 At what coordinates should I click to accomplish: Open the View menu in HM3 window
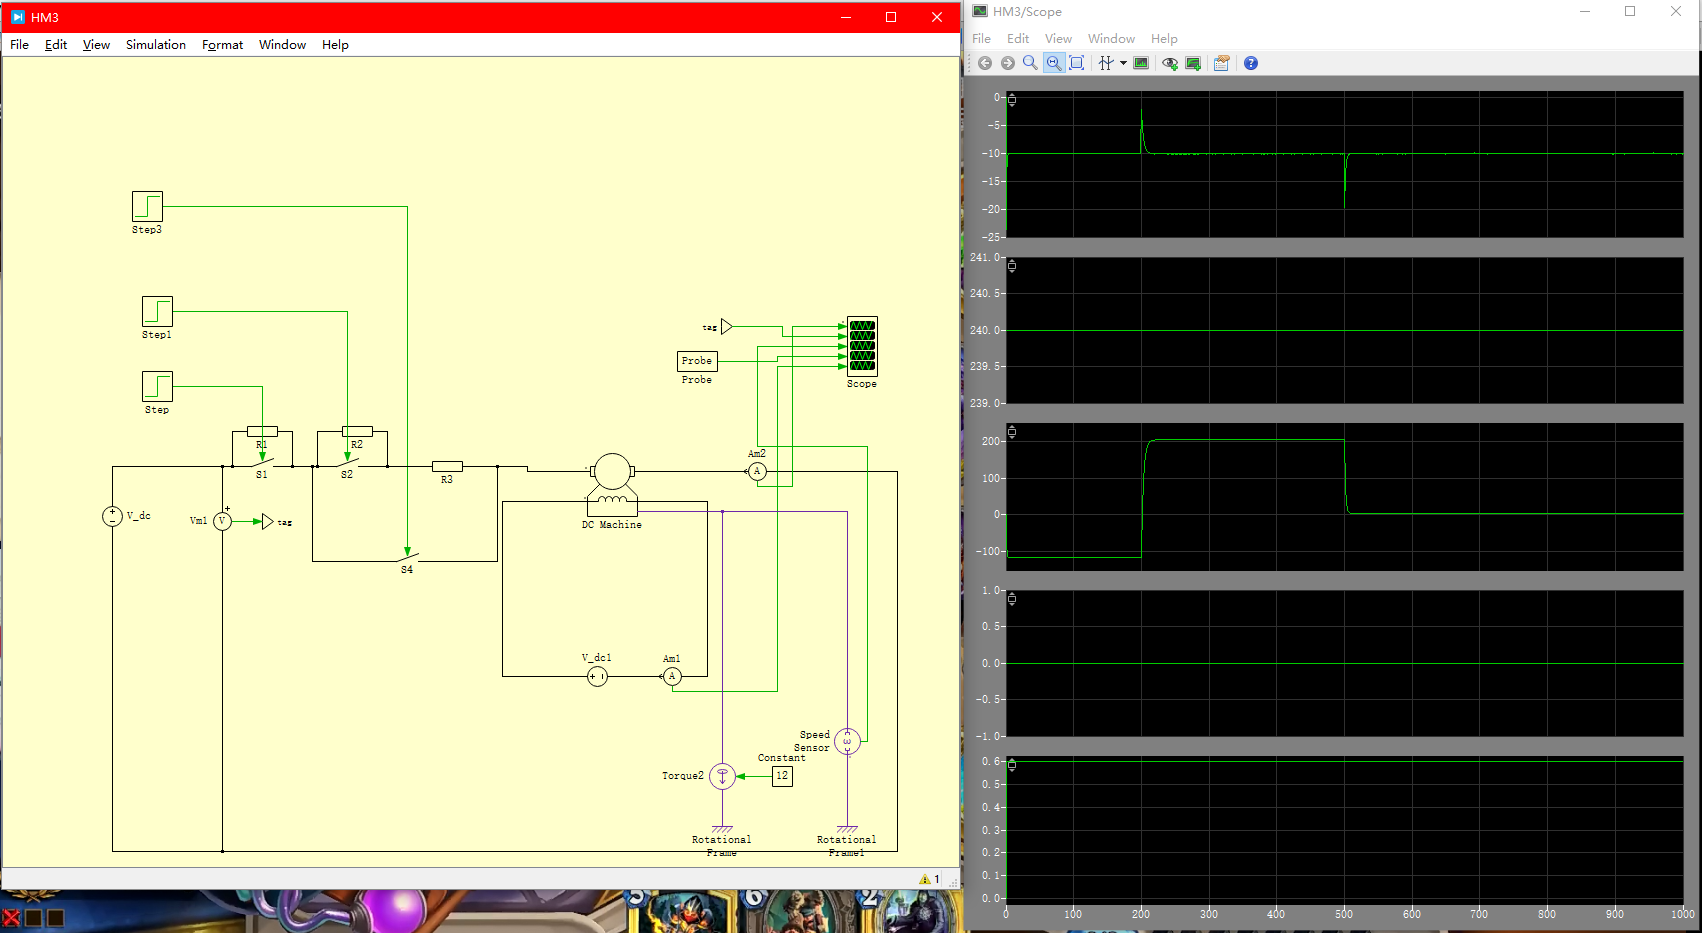[x=96, y=45]
